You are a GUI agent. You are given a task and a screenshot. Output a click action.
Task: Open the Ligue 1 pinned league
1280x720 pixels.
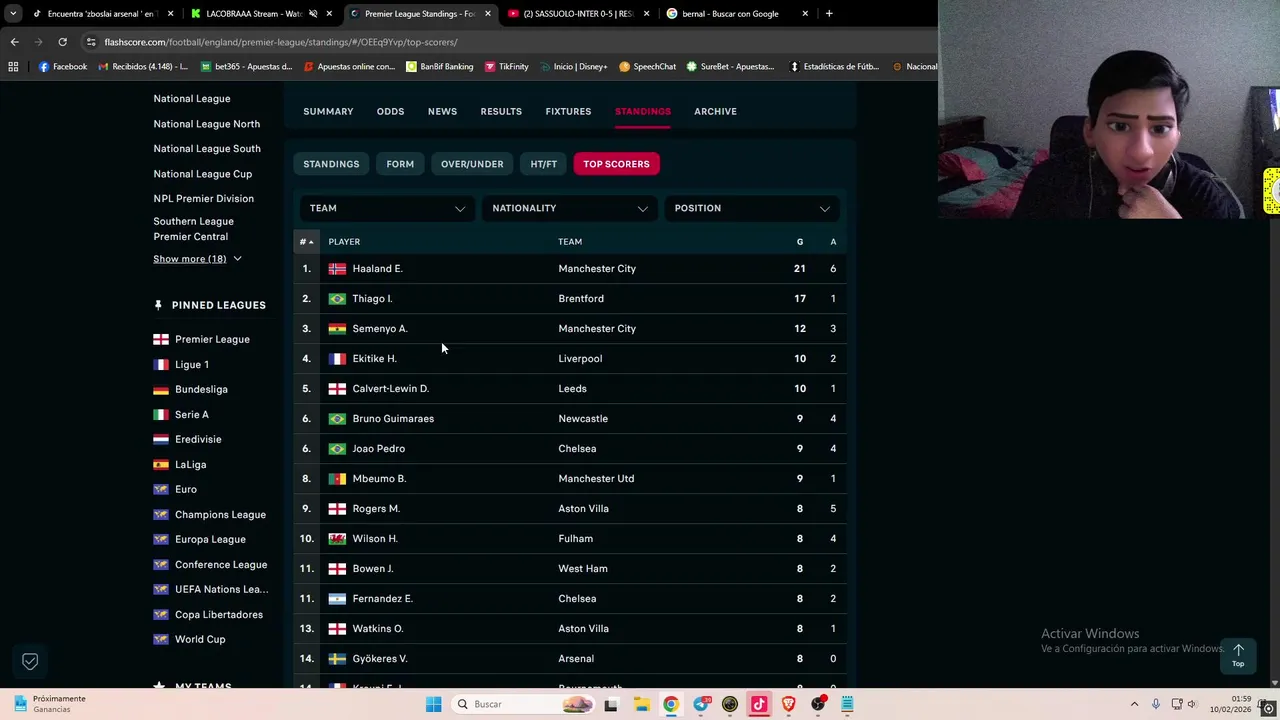(x=192, y=364)
